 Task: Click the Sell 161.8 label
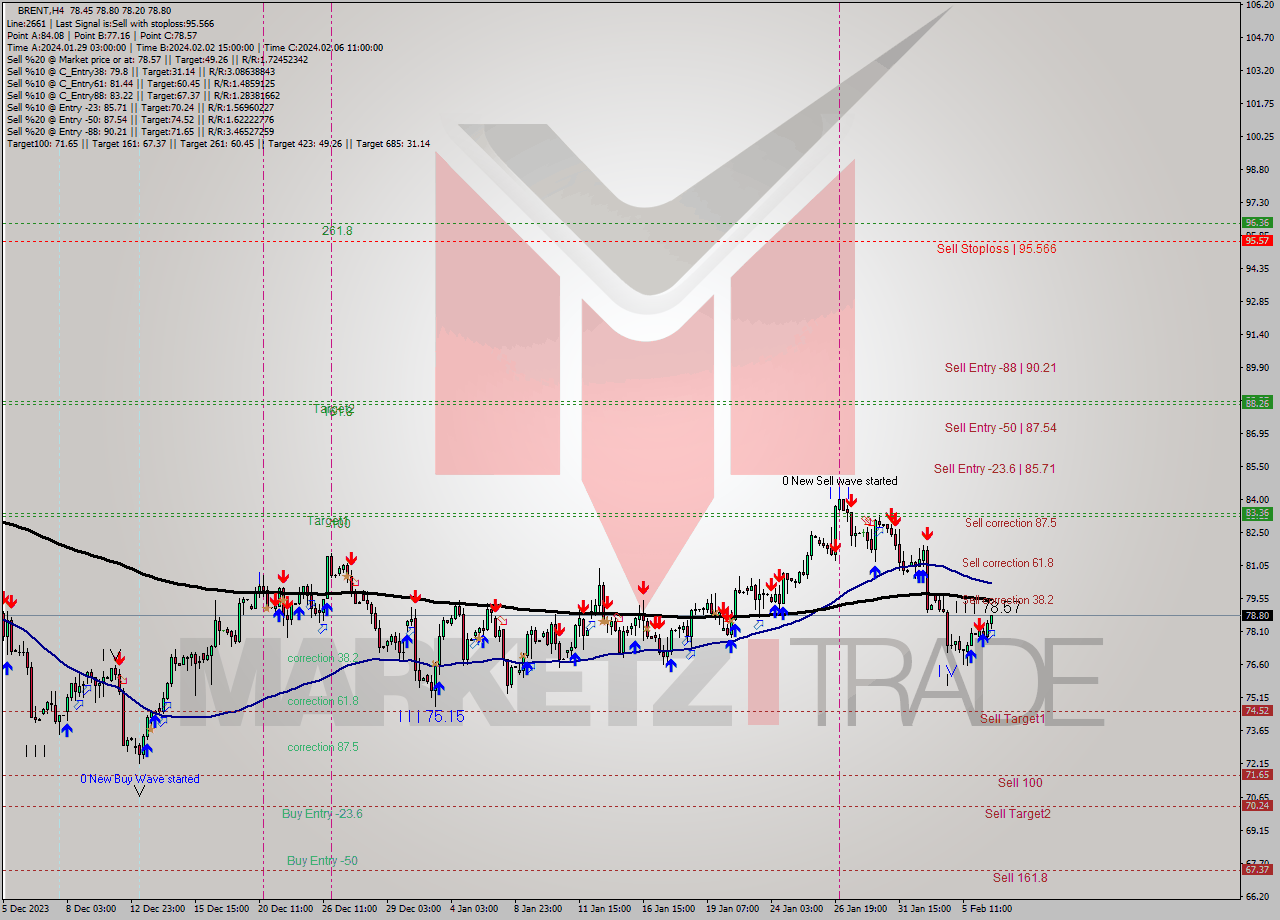point(1020,877)
